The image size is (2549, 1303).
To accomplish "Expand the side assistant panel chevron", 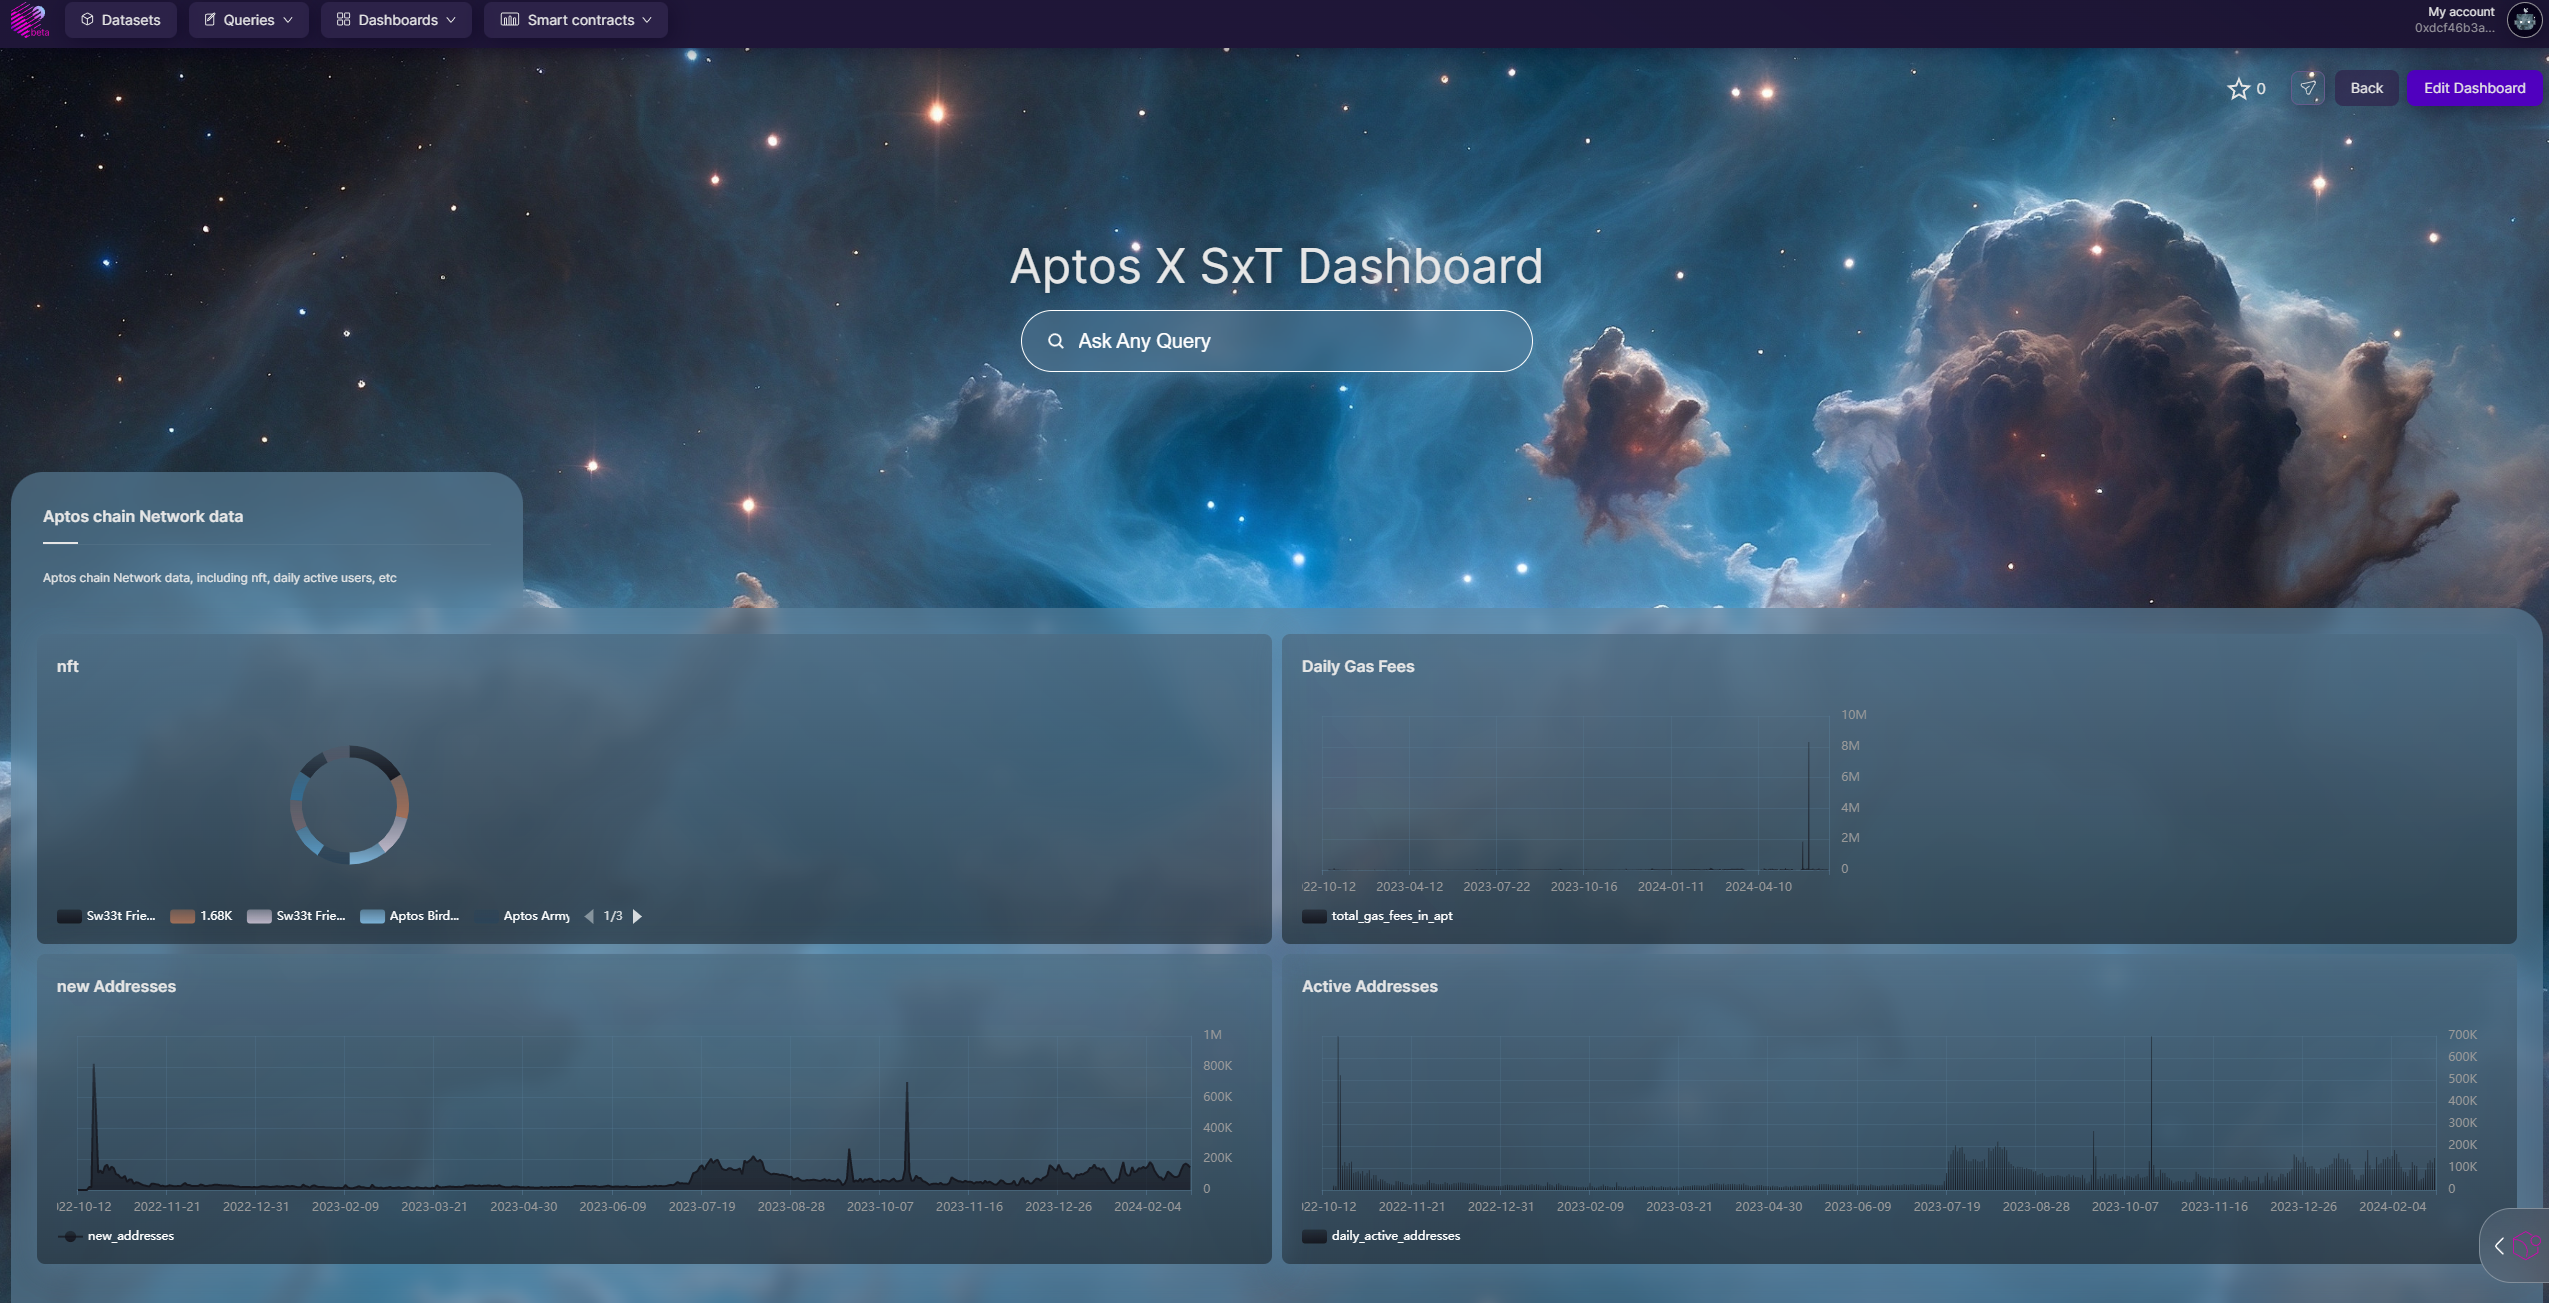I will pyautogui.click(x=2499, y=1246).
